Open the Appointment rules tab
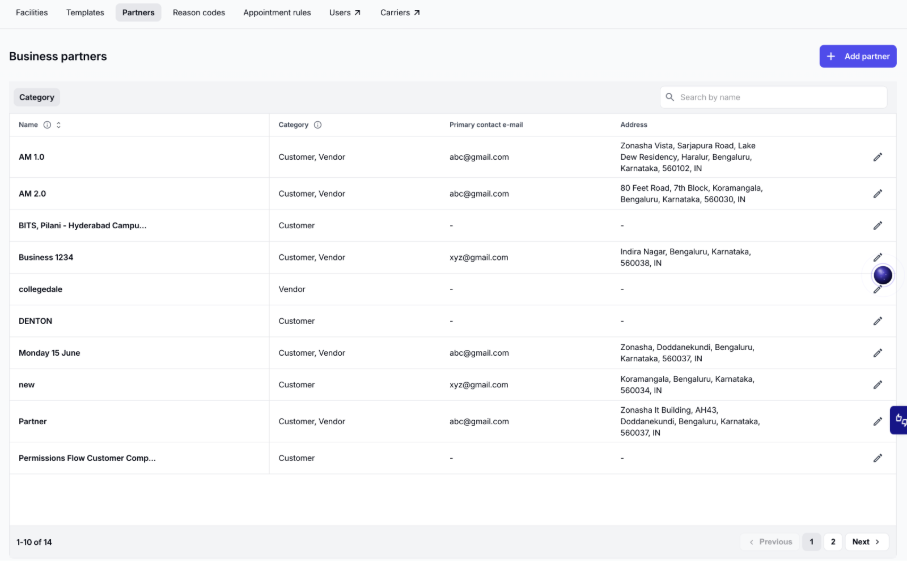 [x=277, y=12]
